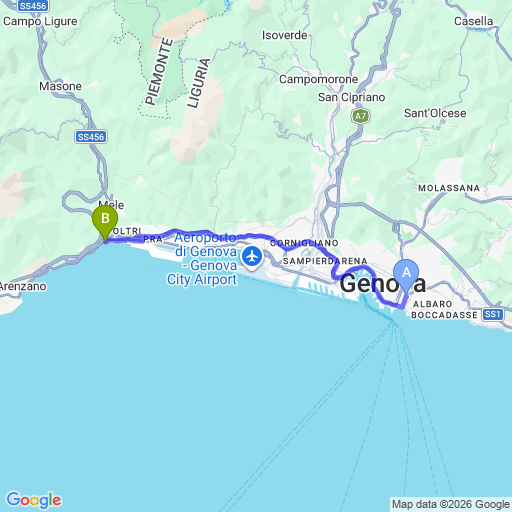
Task: Select the Masone town label
Action: coord(60,86)
